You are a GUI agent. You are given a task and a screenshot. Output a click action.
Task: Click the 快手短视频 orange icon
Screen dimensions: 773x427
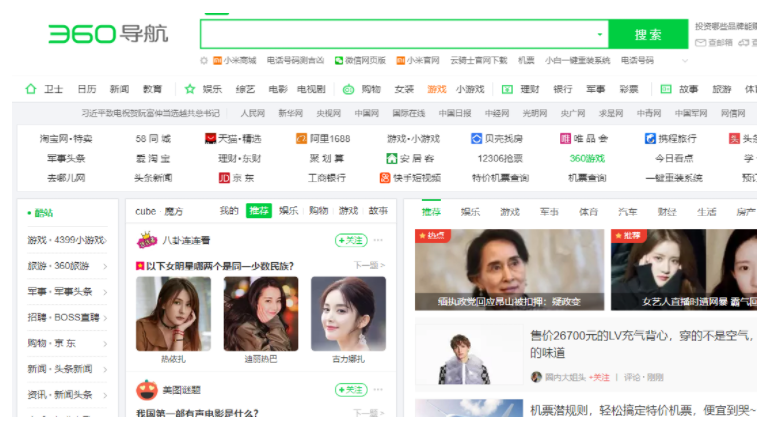(385, 178)
